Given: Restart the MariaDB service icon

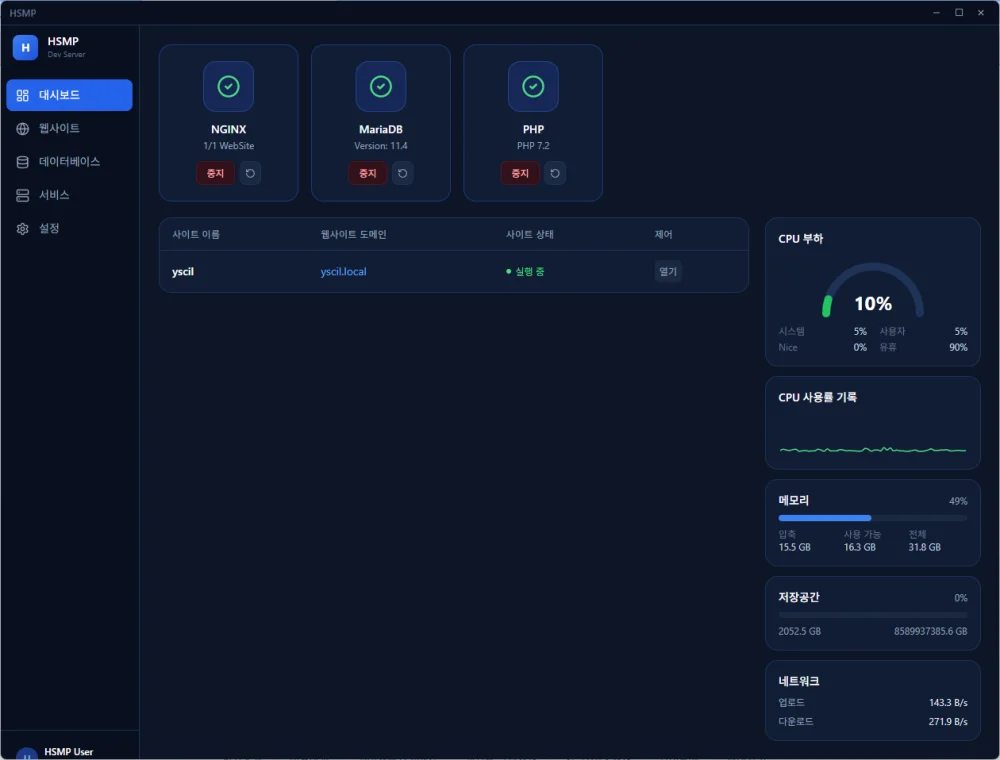Looking at the screenshot, I should click(402, 173).
